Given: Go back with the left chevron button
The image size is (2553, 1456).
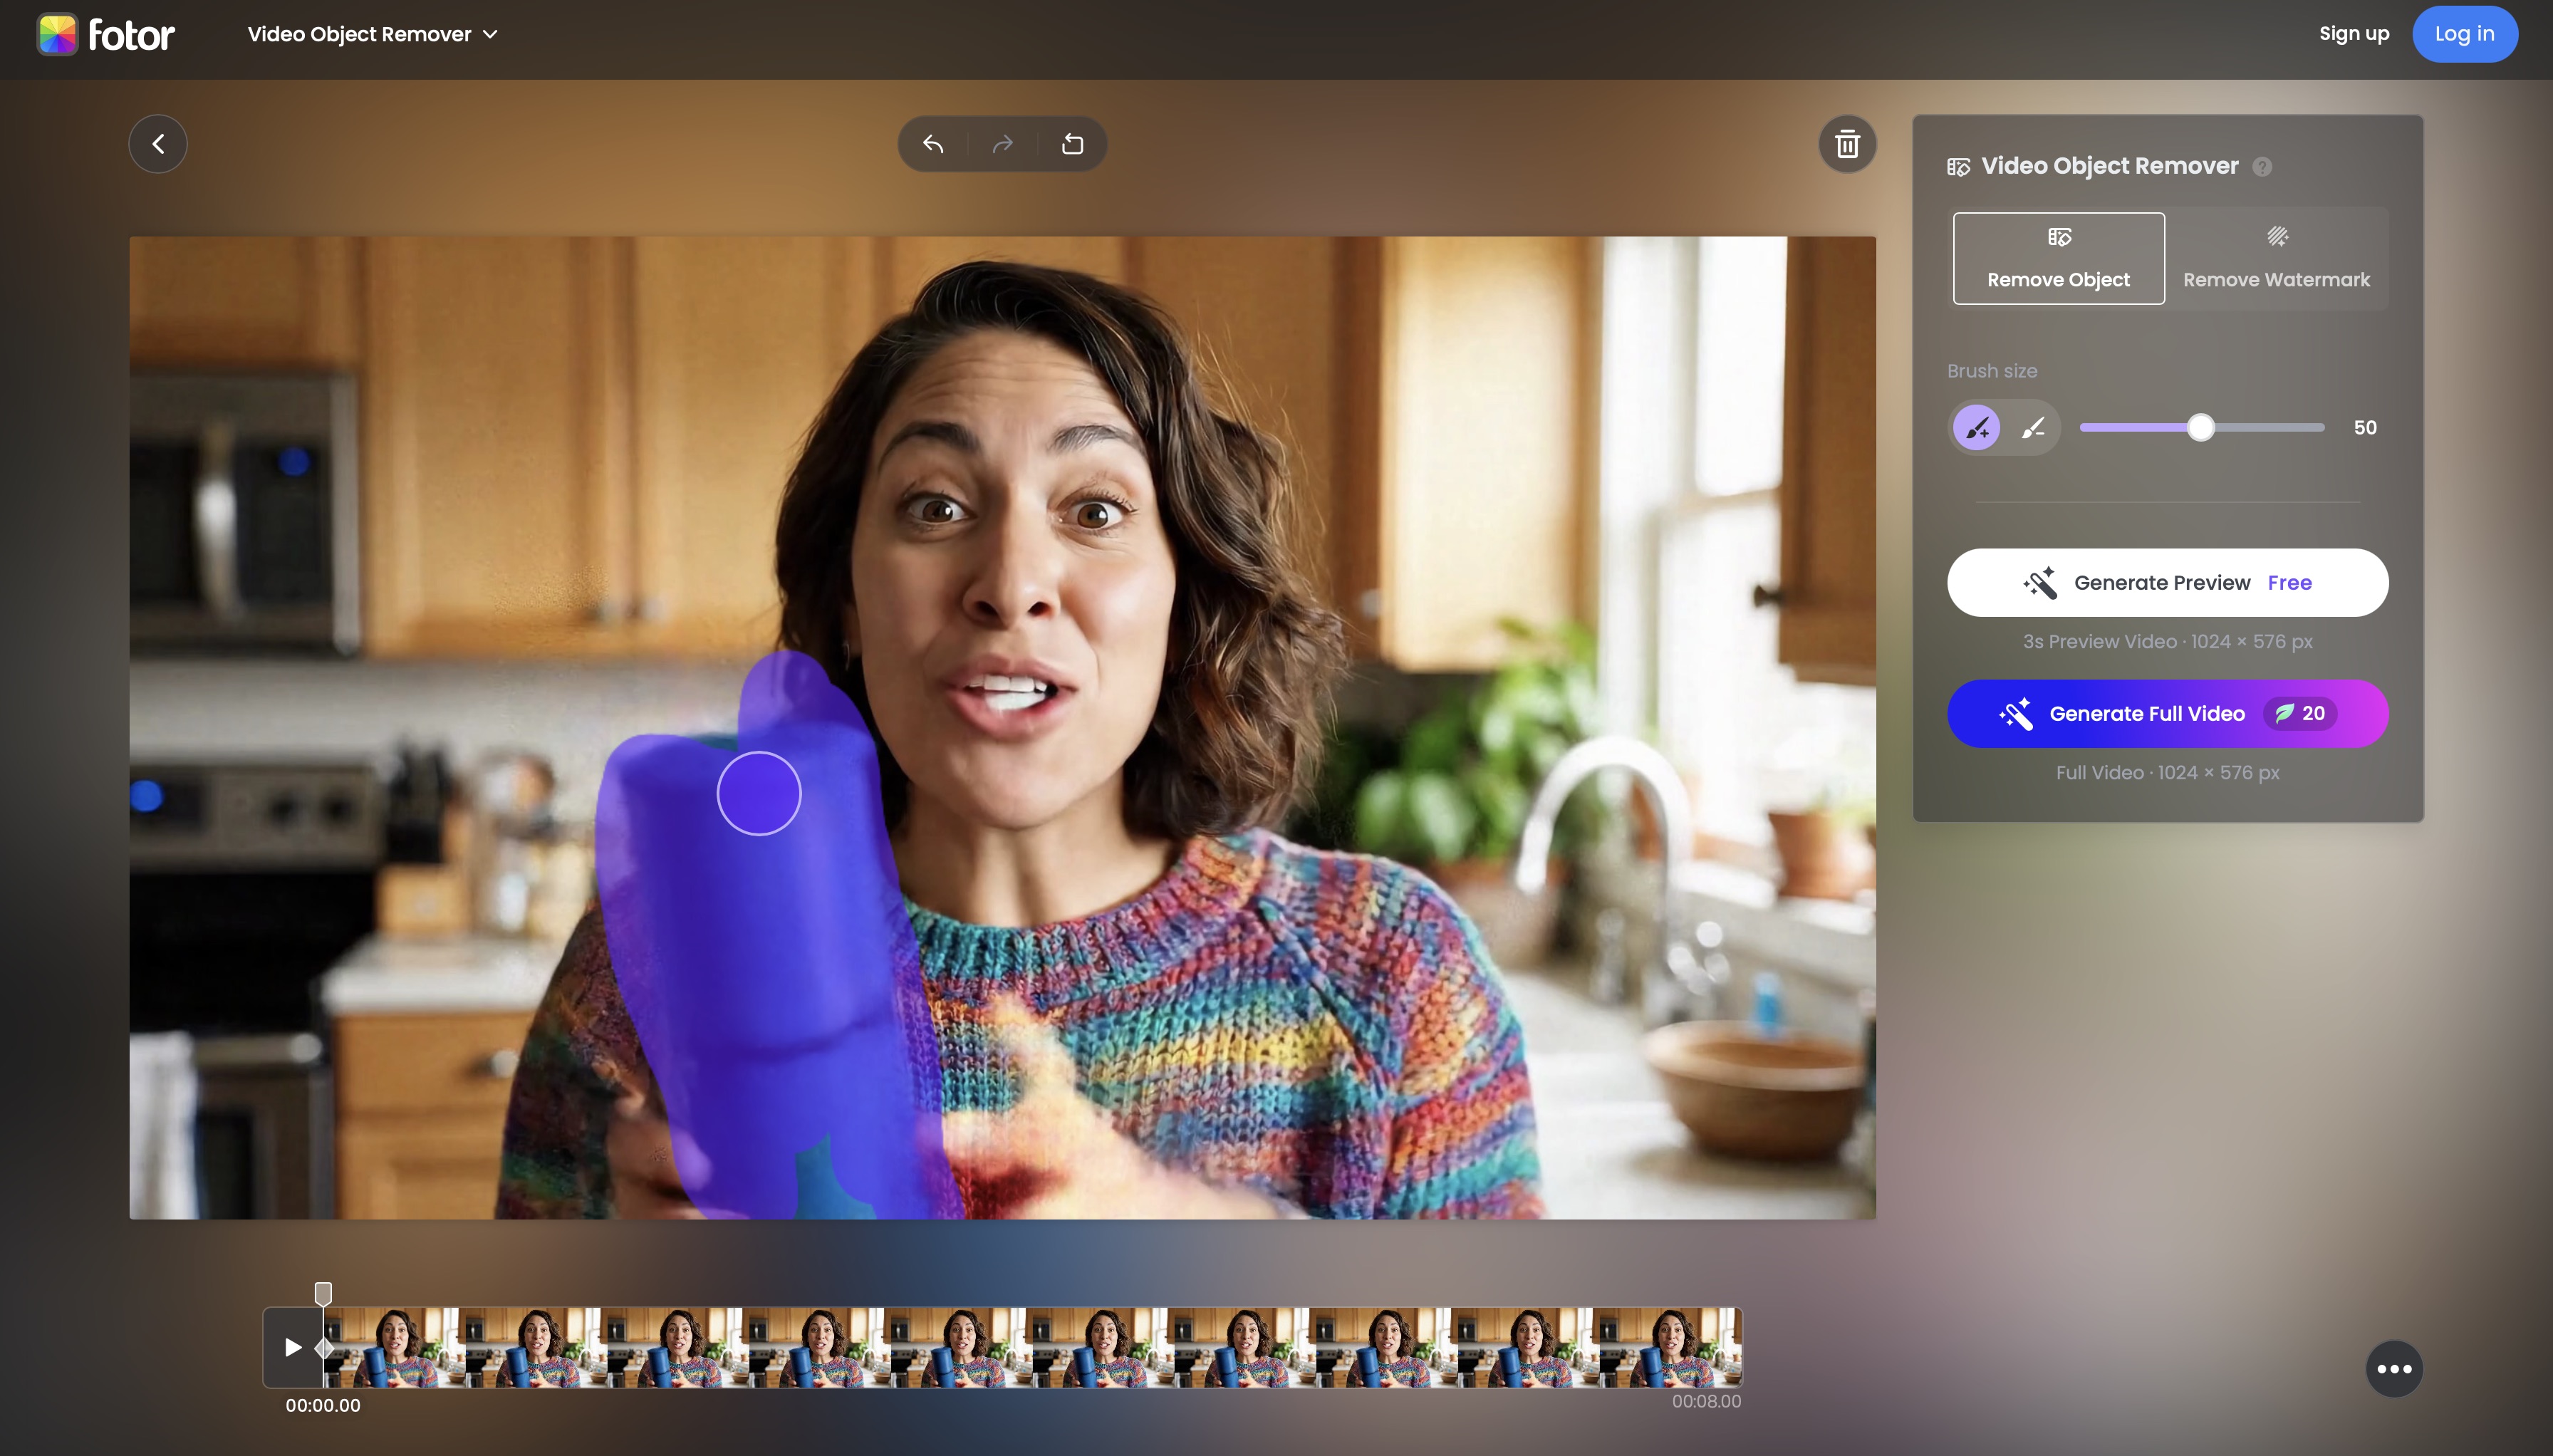Looking at the screenshot, I should click(158, 144).
